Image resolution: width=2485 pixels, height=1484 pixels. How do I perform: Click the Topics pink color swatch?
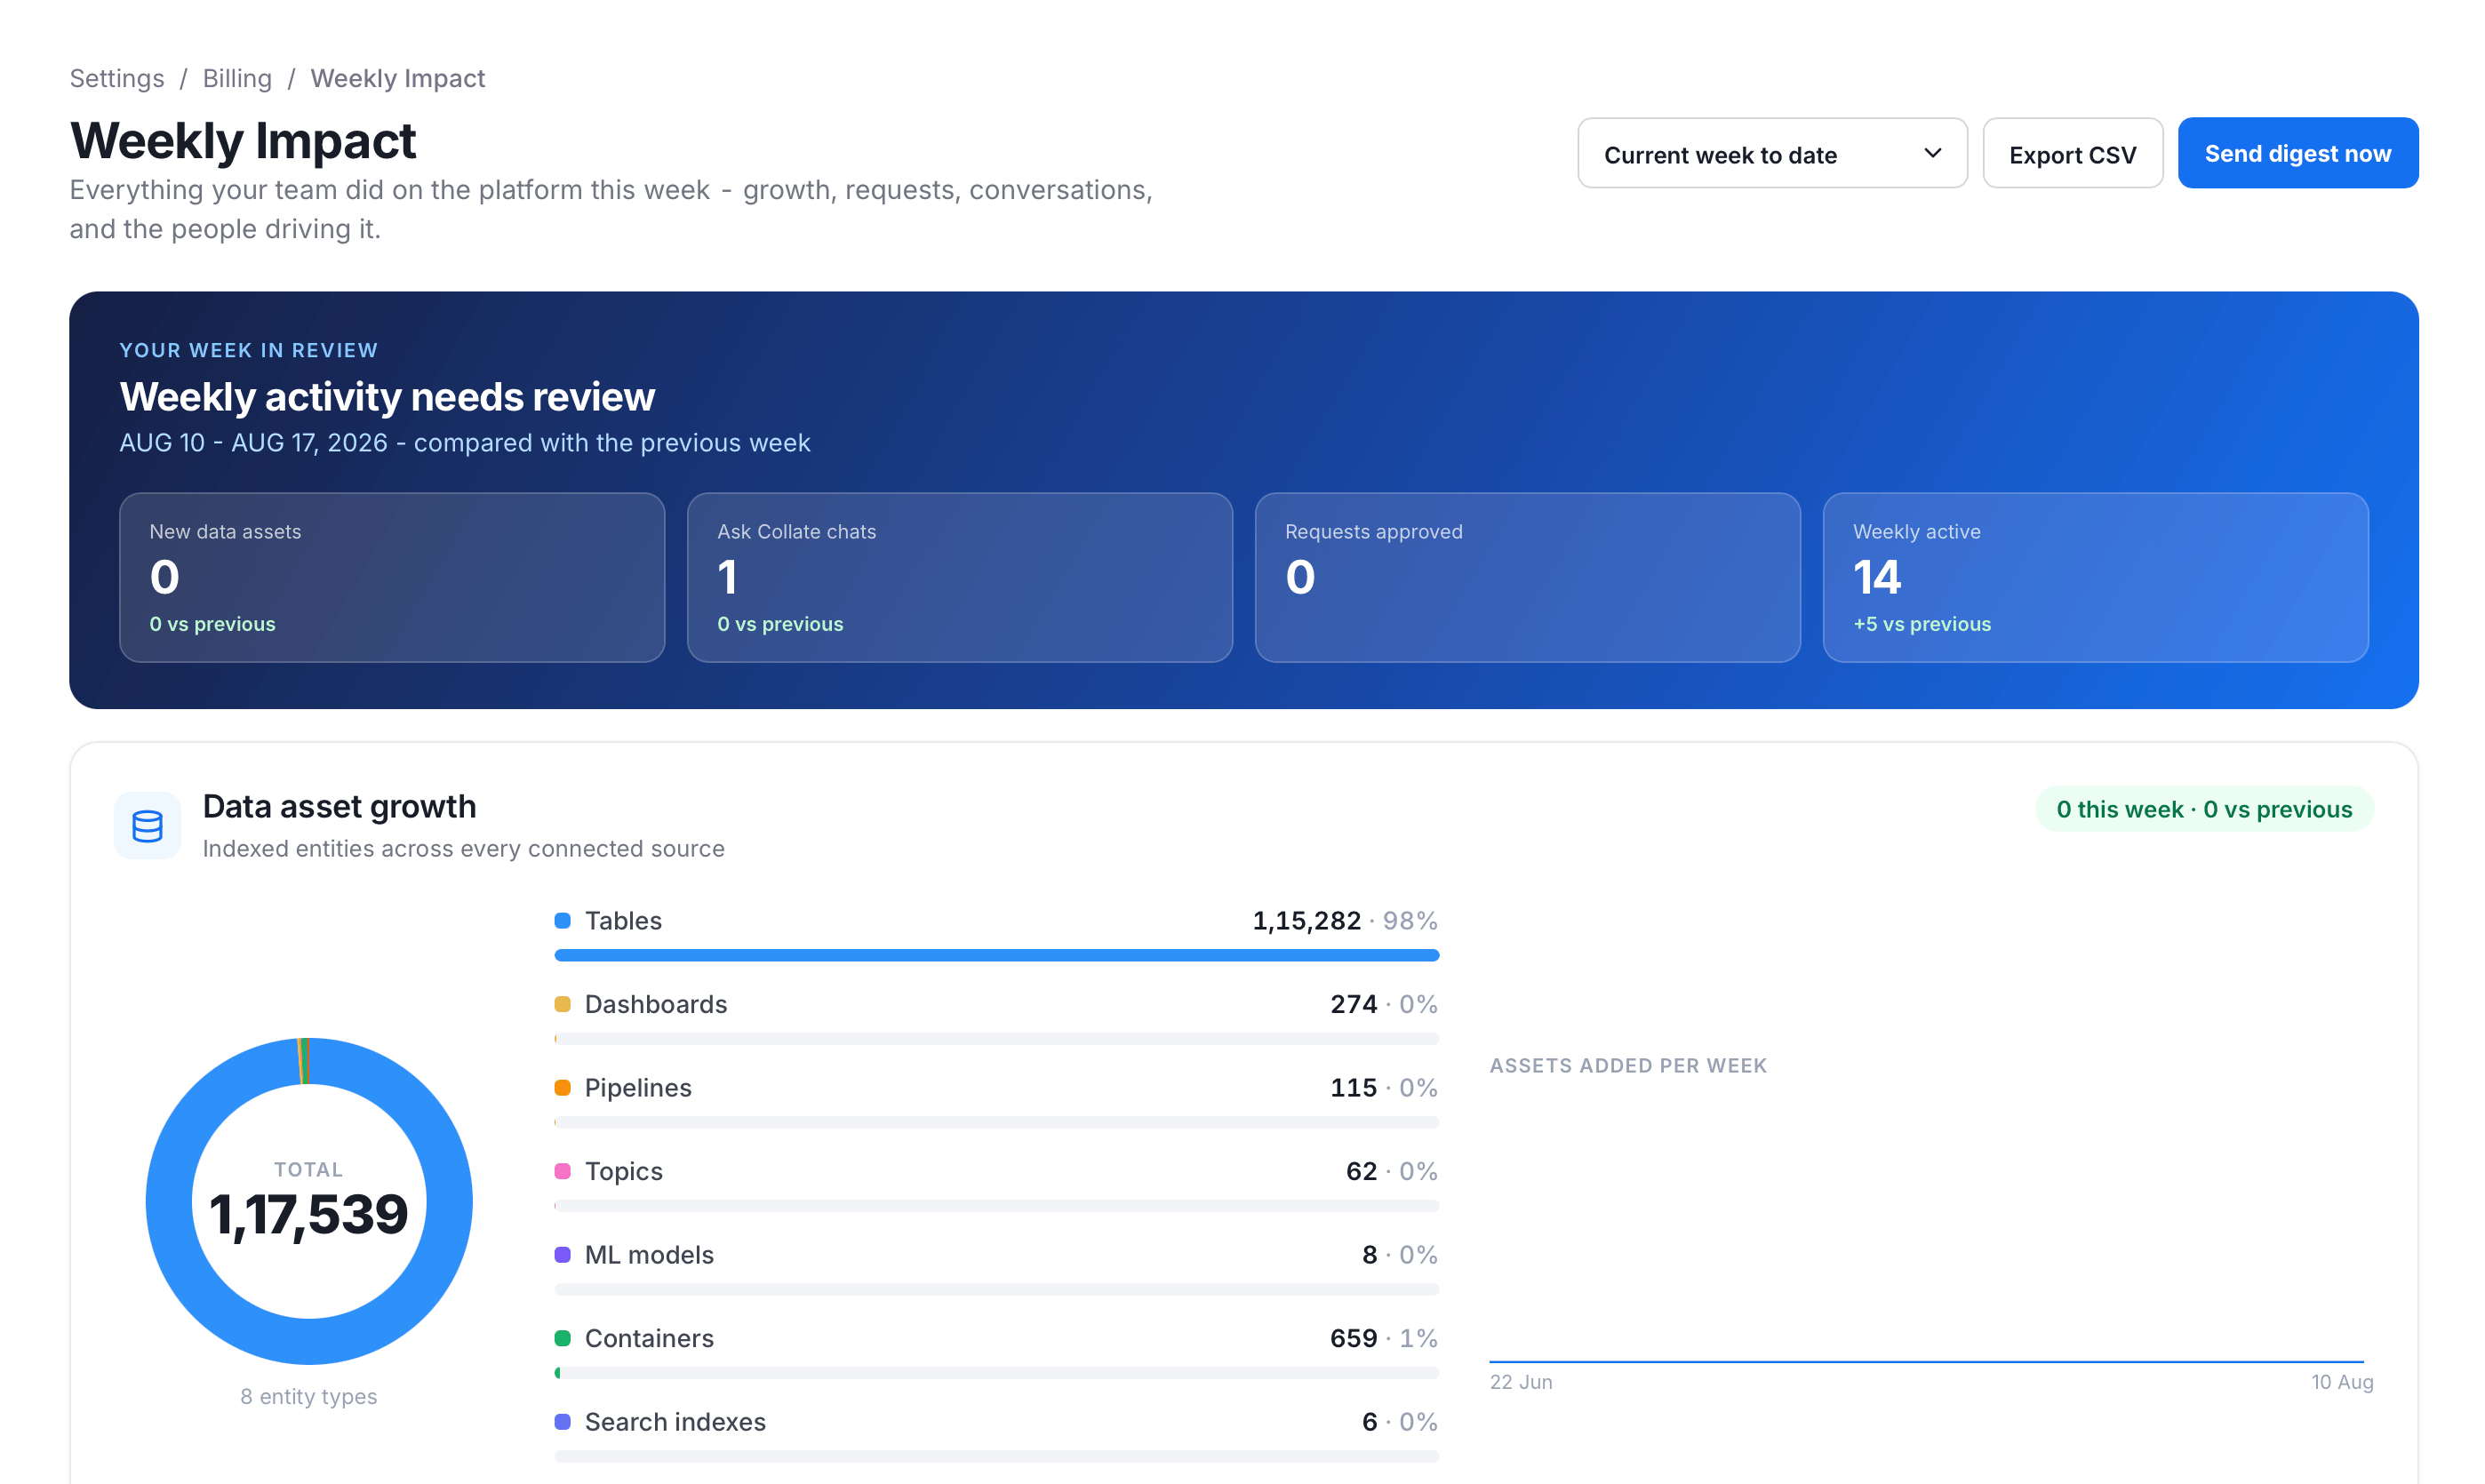click(563, 1171)
